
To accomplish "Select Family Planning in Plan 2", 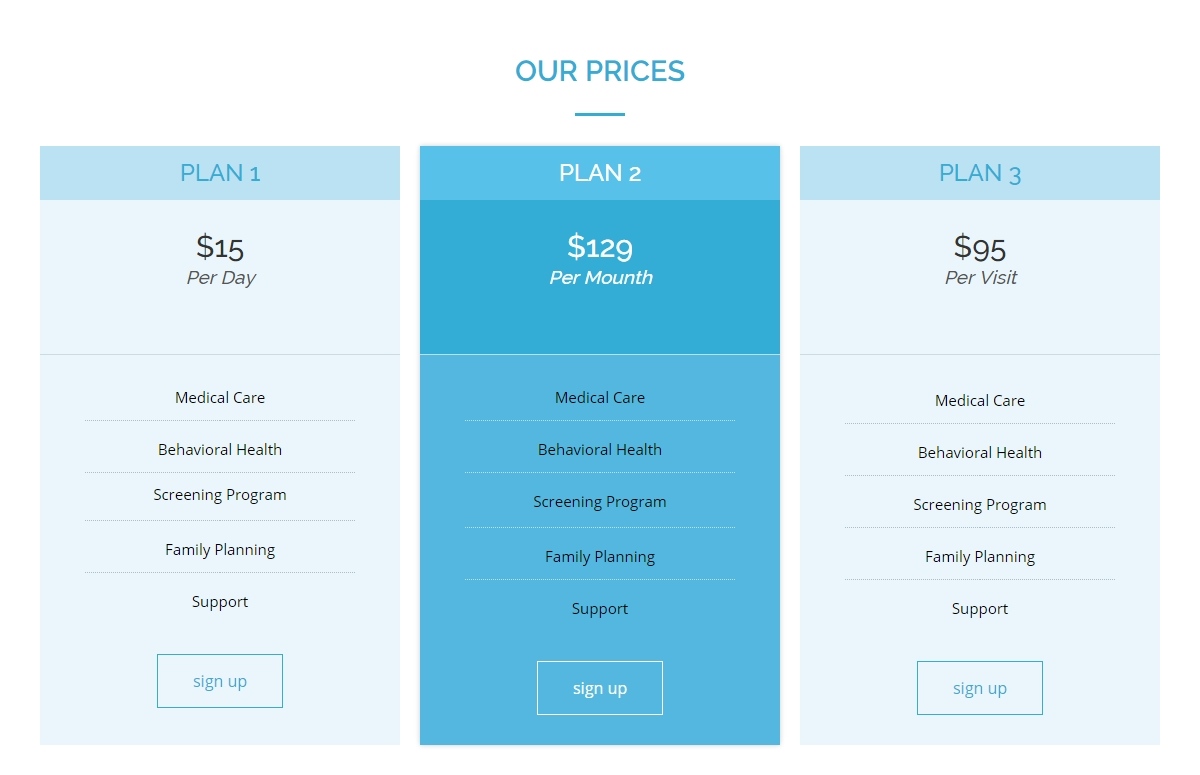I will coord(600,557).
